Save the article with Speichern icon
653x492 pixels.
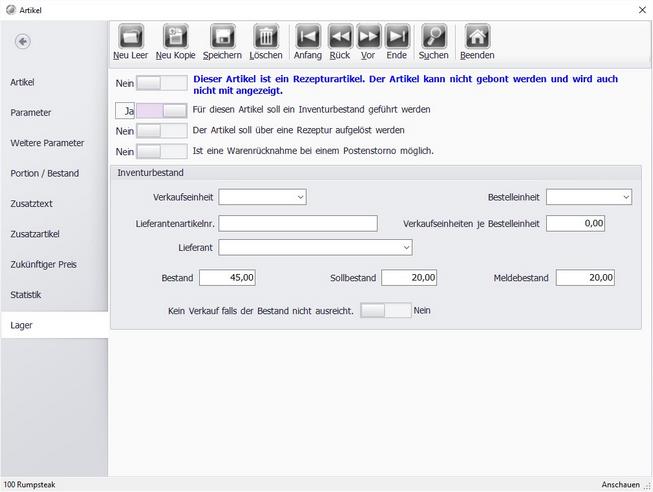[222, 37]
